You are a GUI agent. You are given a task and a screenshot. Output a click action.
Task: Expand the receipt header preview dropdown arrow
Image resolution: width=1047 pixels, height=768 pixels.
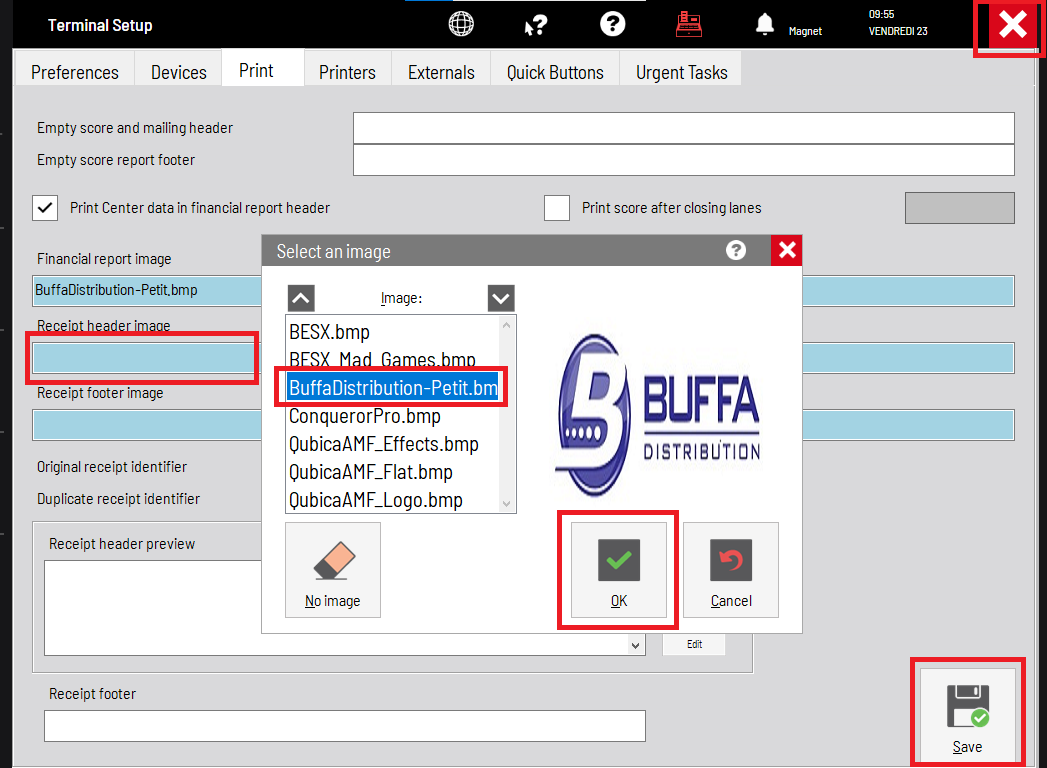[635, 645]
